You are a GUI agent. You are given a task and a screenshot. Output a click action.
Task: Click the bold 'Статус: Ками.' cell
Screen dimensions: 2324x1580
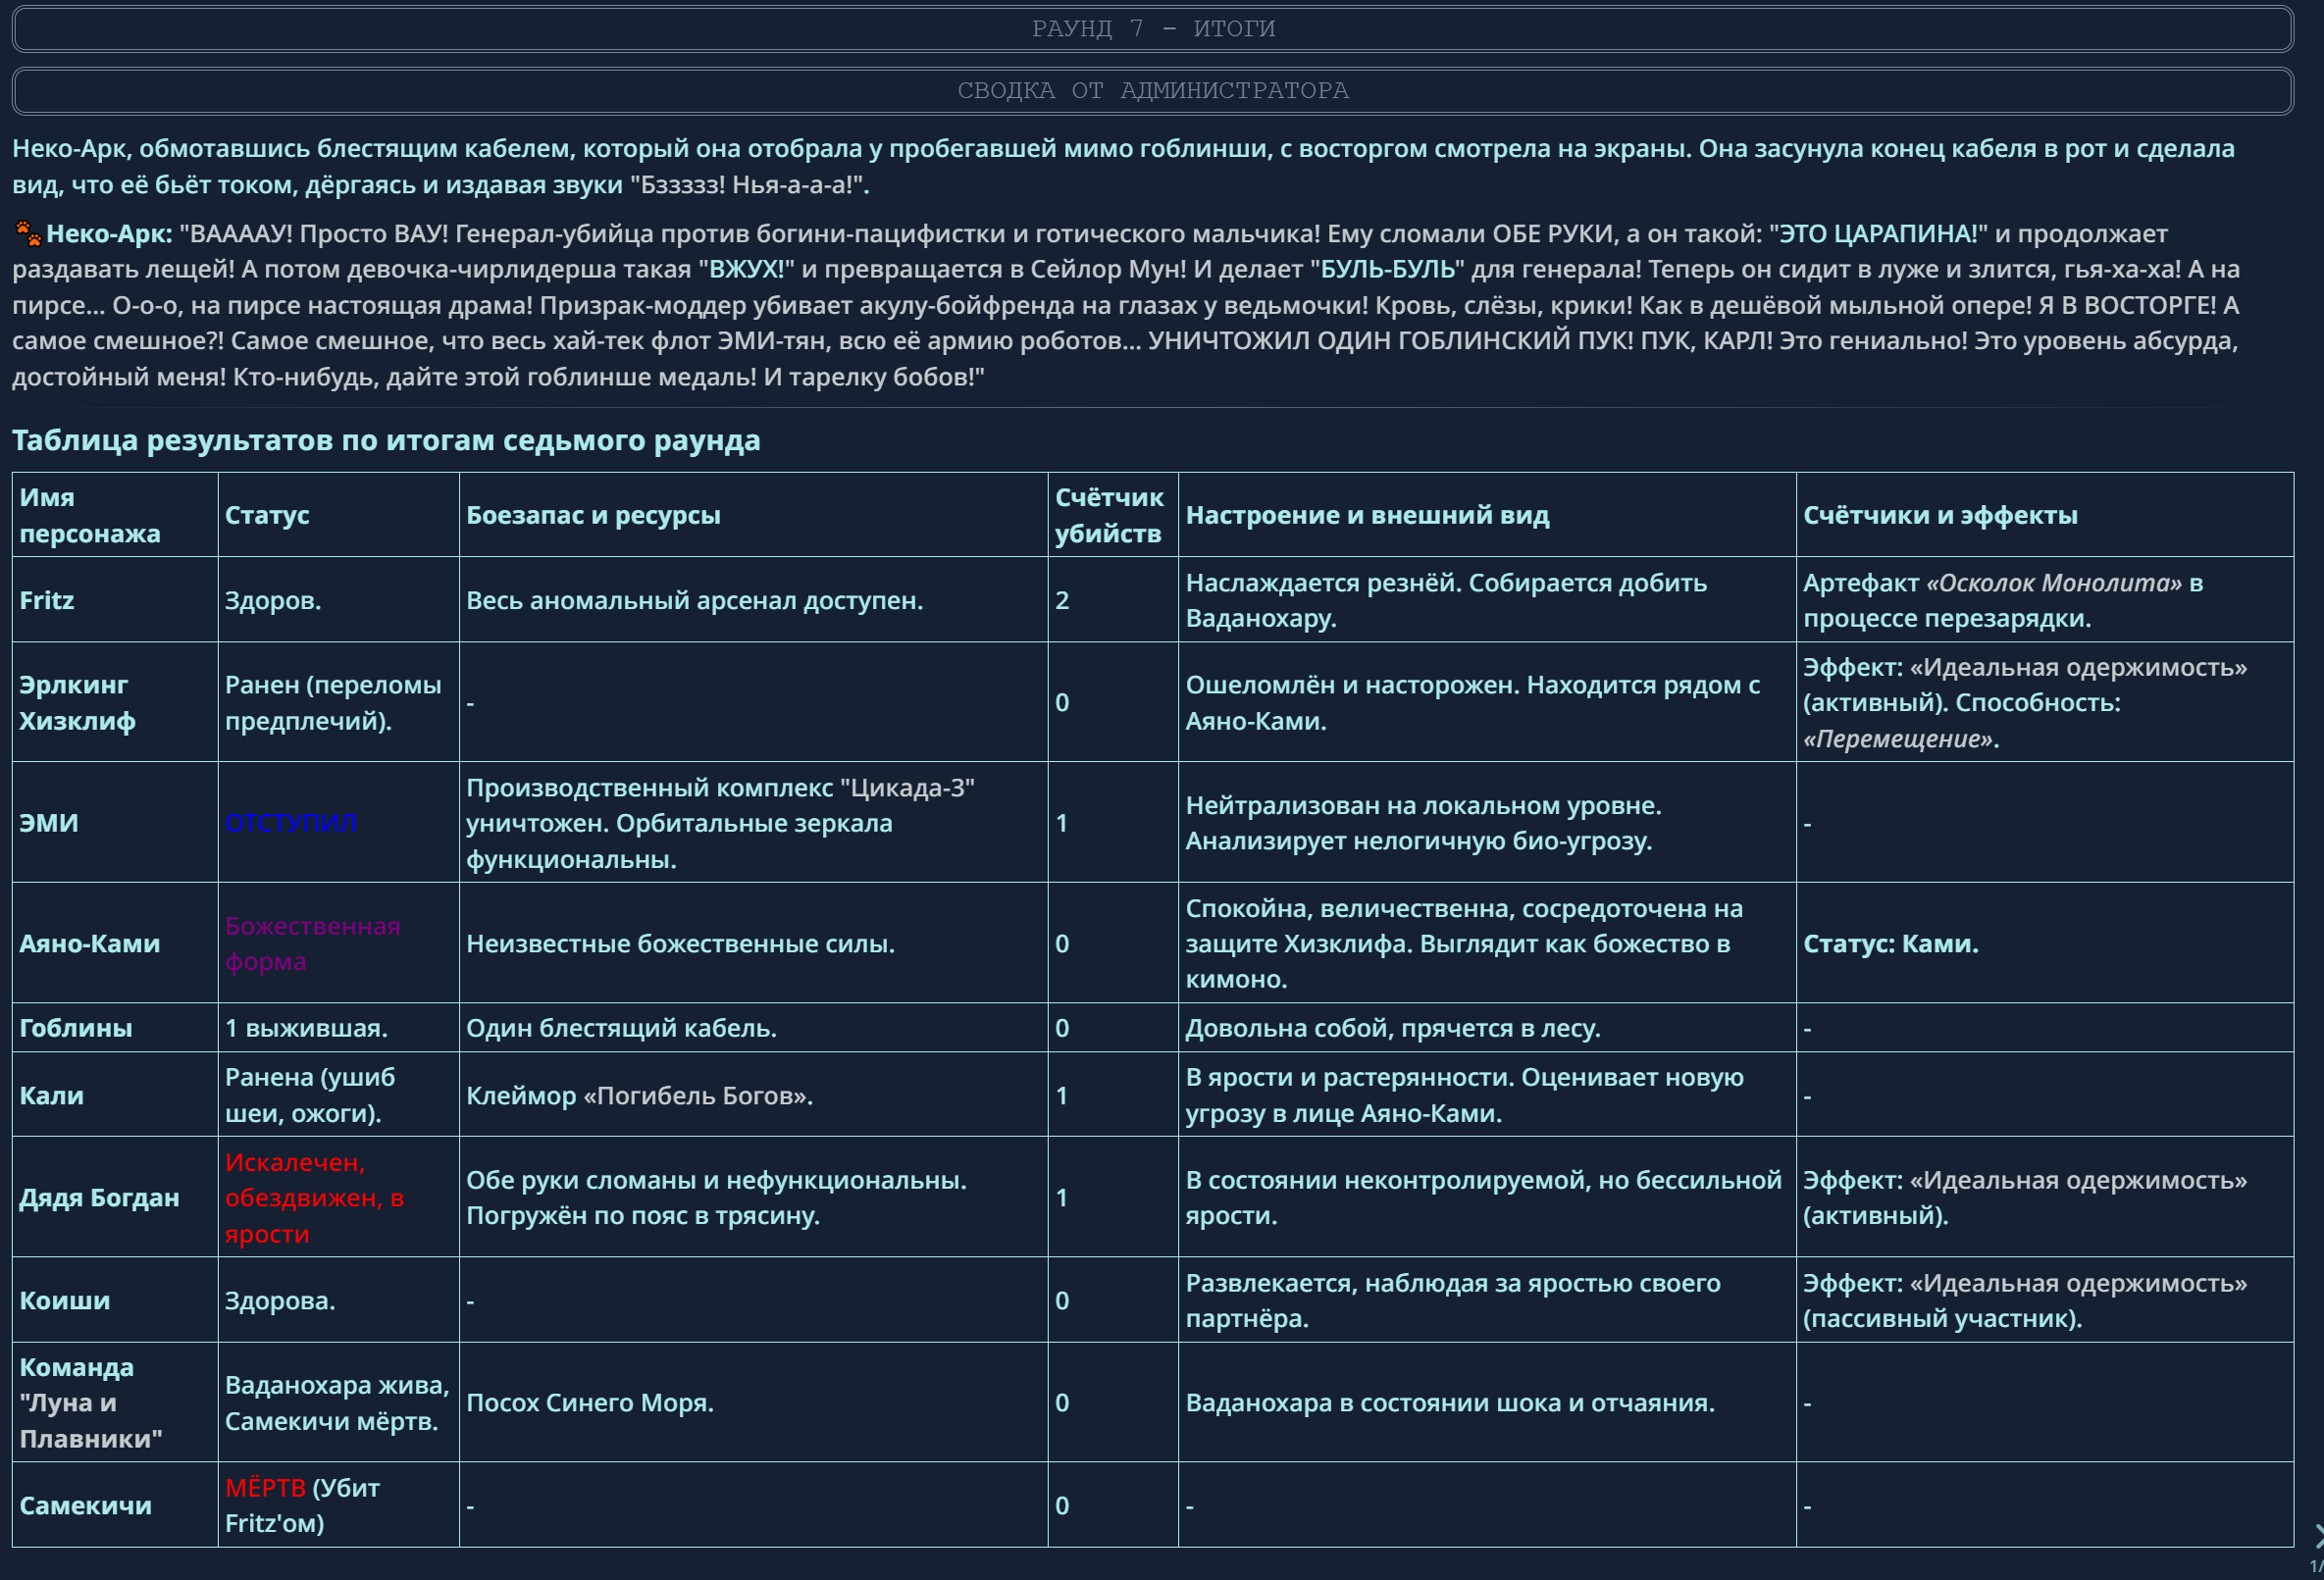pyautogui.click(x=1890, y=943)
